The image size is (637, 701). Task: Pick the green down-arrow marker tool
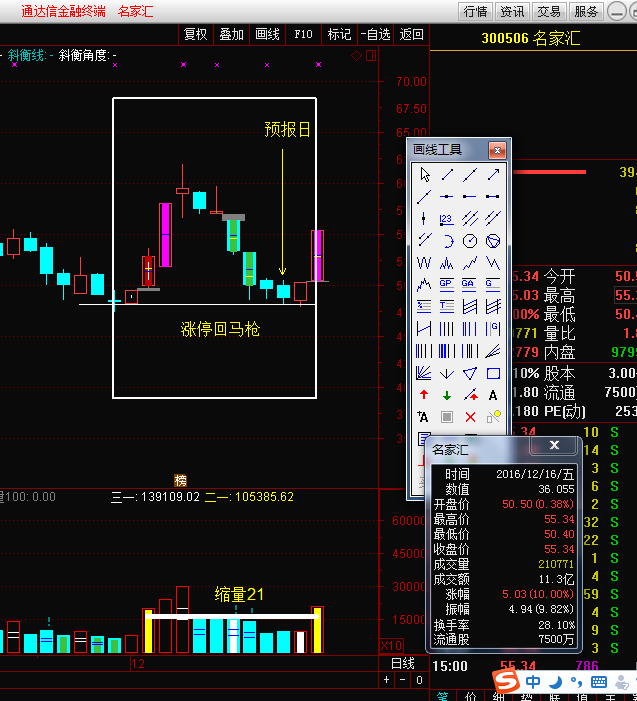pyautogui.click(x=447, y=395)
